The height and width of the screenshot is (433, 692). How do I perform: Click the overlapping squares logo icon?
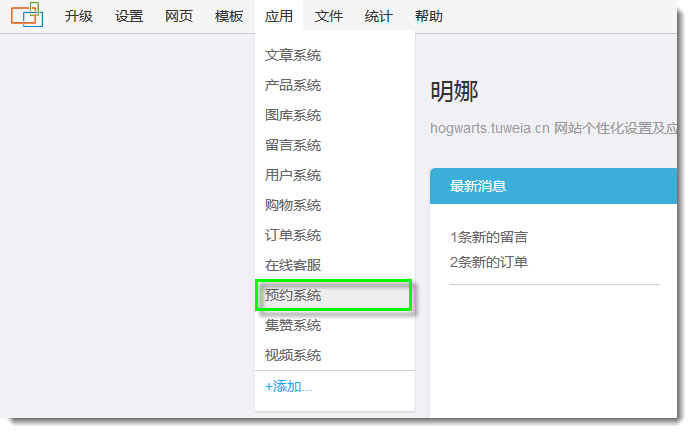point(27,15)
